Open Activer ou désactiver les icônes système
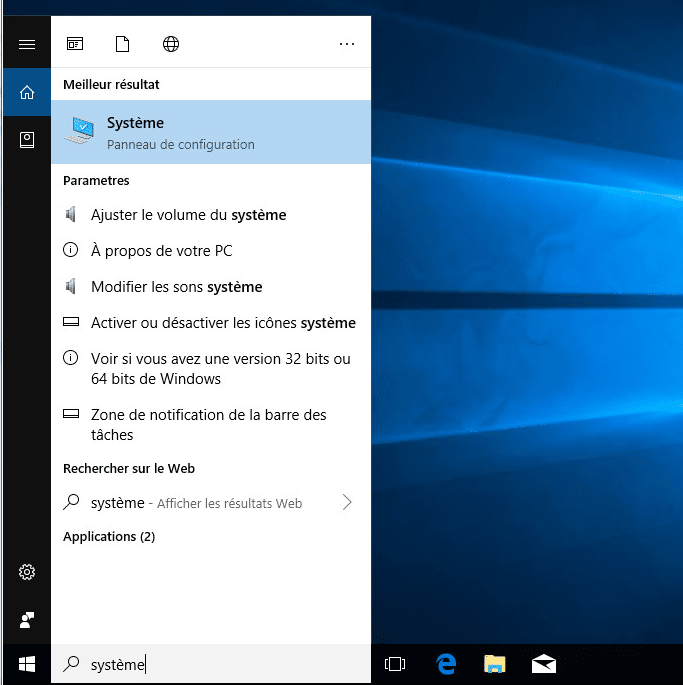The image size is (683, 685). click(211, 323)
